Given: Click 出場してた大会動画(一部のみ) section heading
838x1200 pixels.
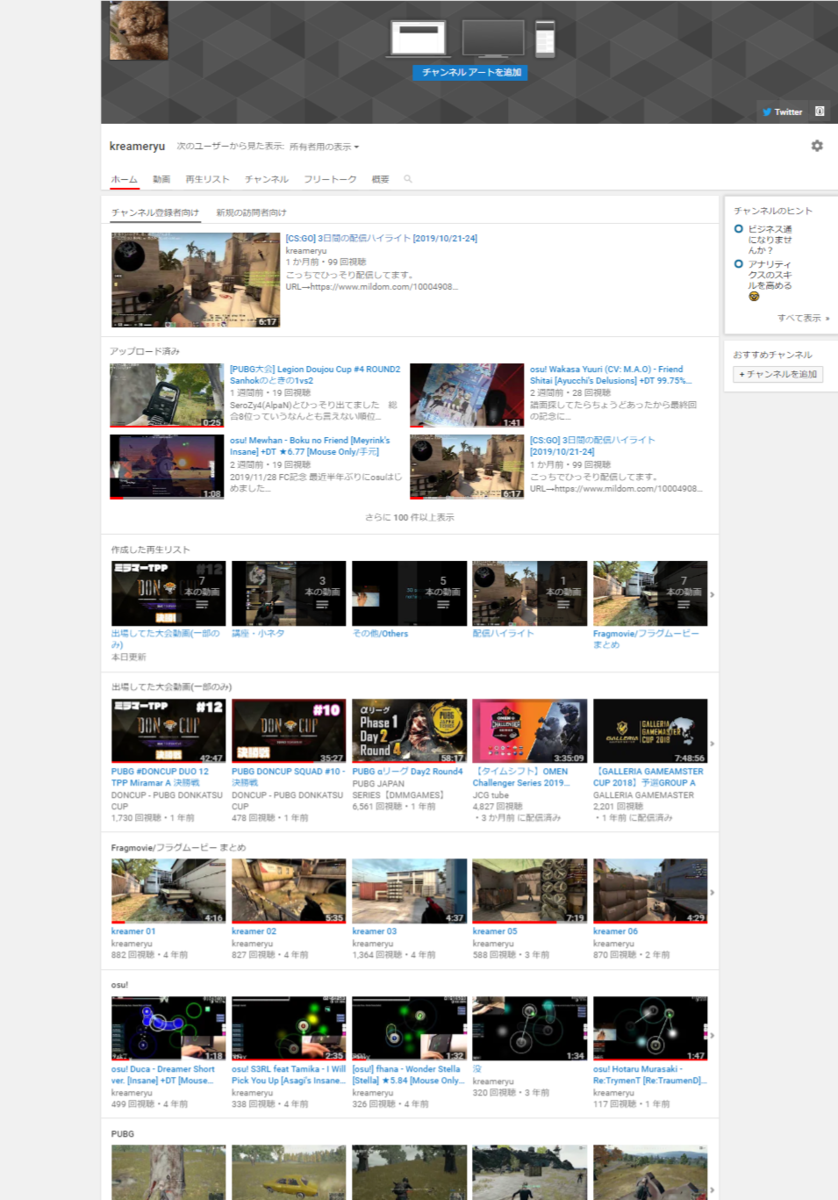Looking at the screenshot, I should point(171,686).
